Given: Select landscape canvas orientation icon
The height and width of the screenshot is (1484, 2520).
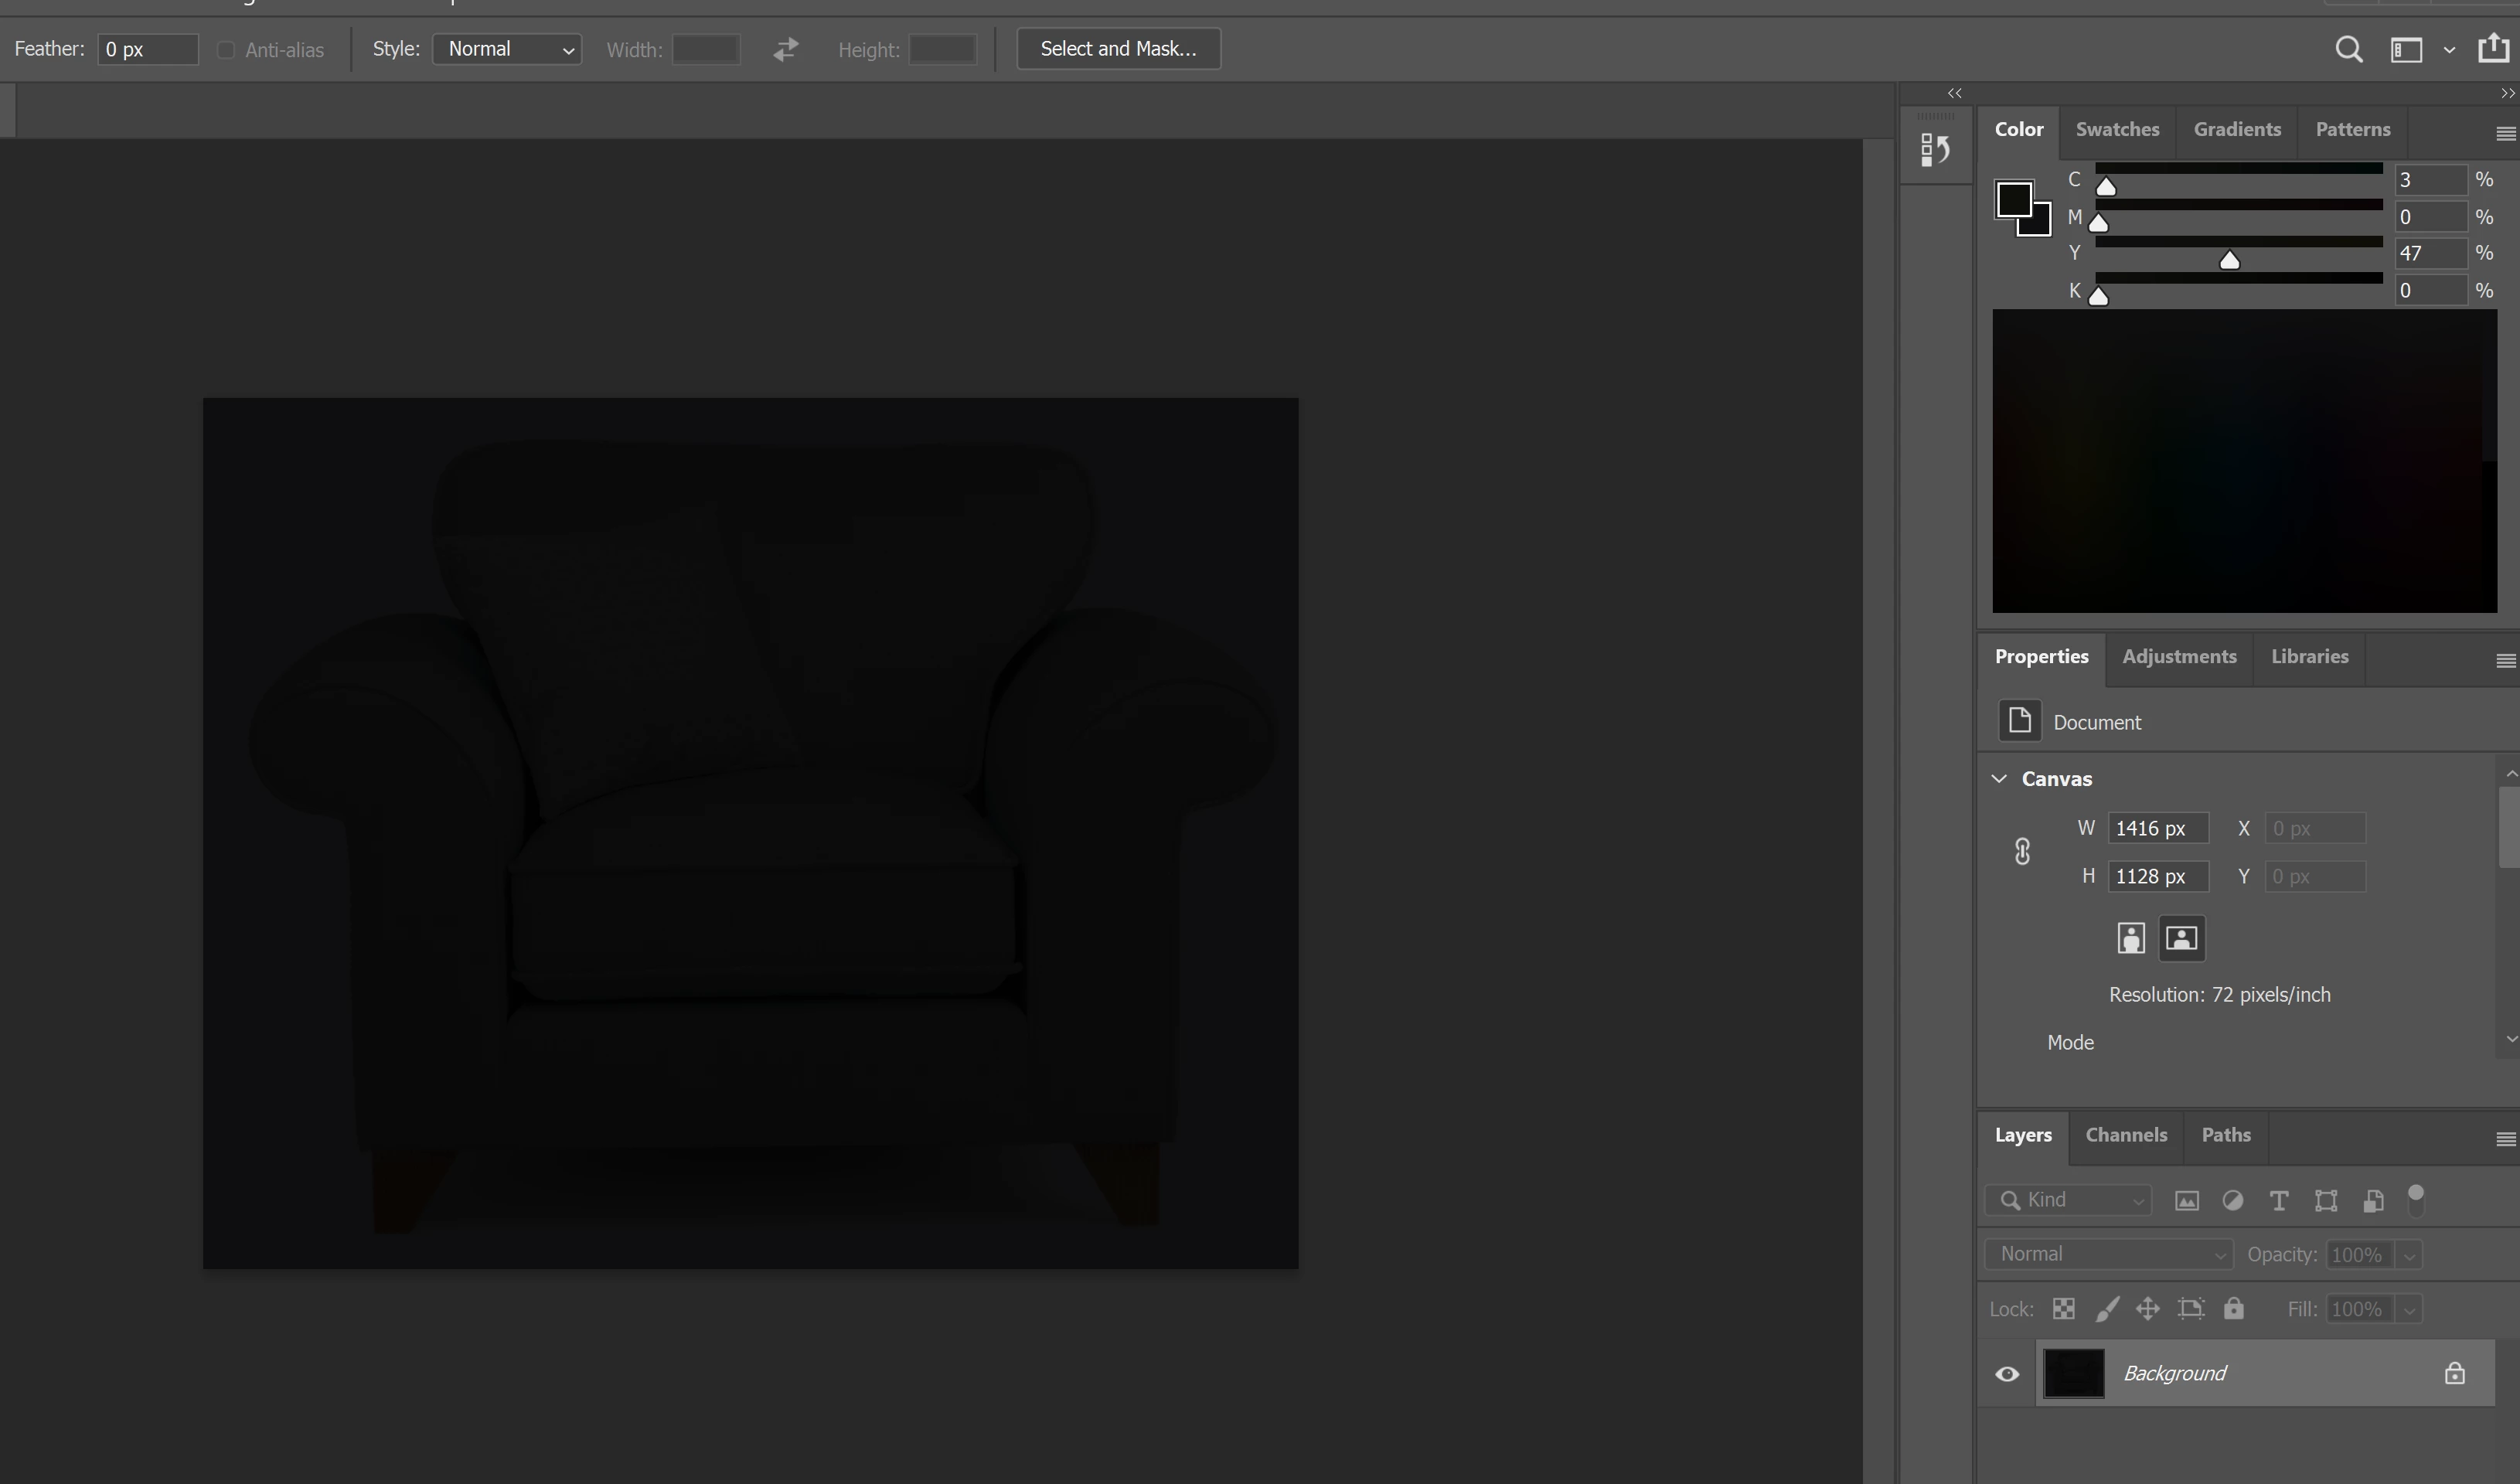Looking at the screenshot, I should 2181,938.
